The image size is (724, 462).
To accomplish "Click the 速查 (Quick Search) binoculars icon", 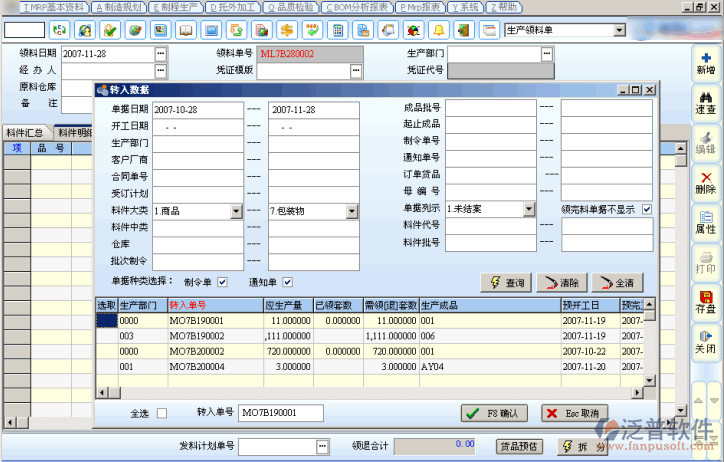I will pos(705,102).
